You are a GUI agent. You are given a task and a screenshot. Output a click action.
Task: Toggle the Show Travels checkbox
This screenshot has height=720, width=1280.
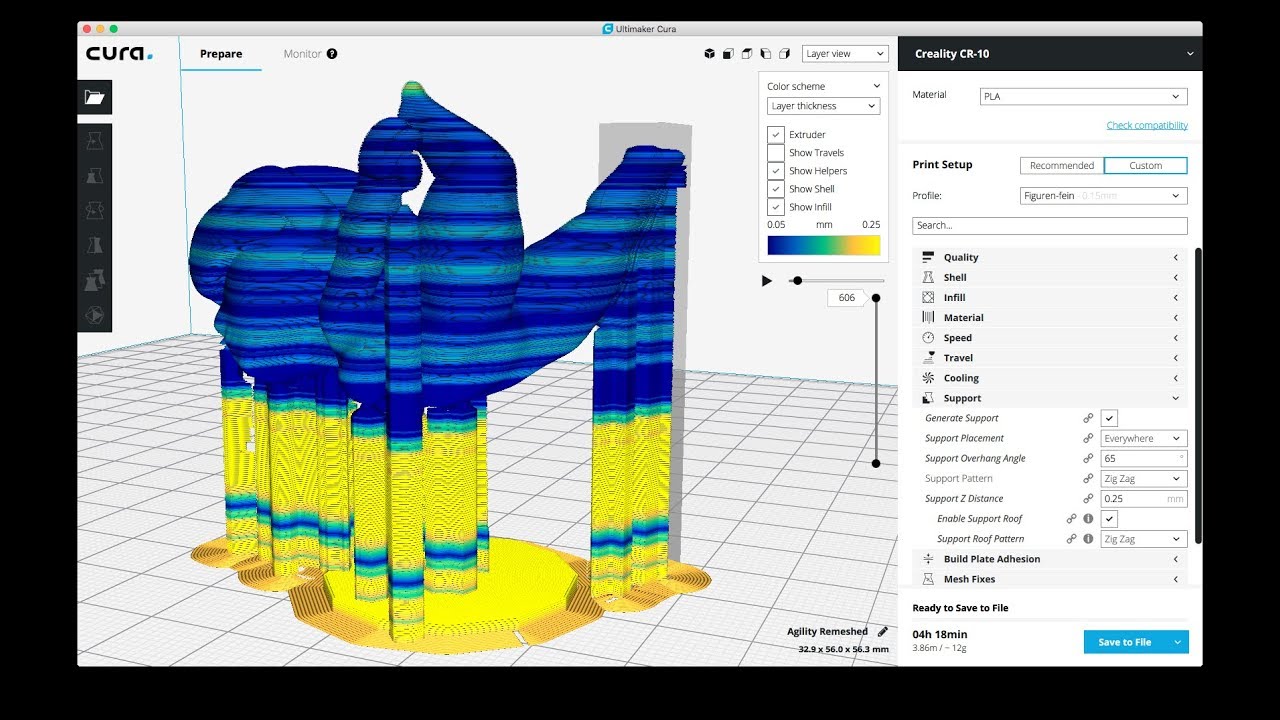coord(775,152)
